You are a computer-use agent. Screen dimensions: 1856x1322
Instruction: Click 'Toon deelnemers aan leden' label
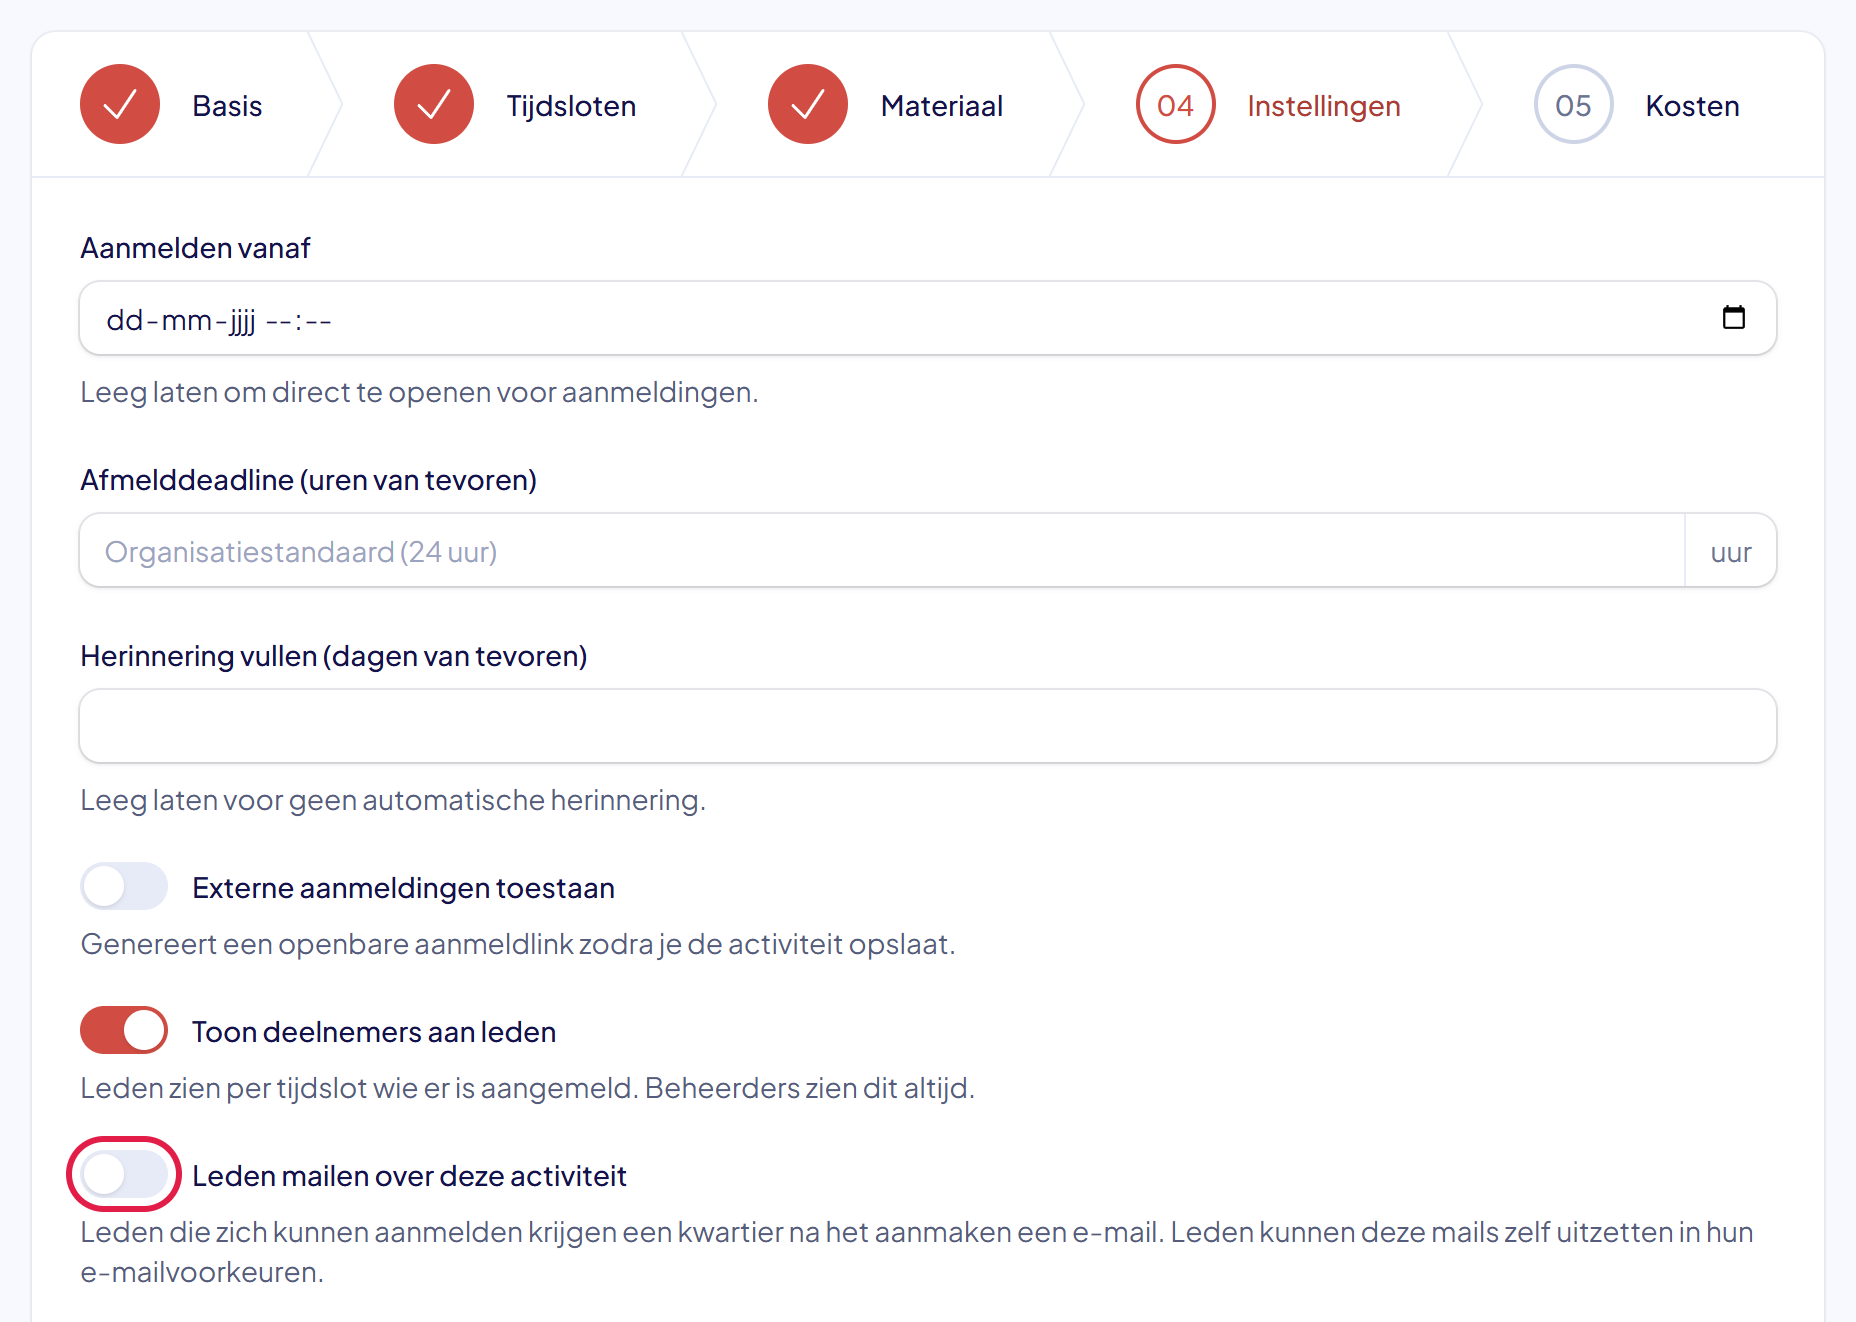tap(374, 1032)
